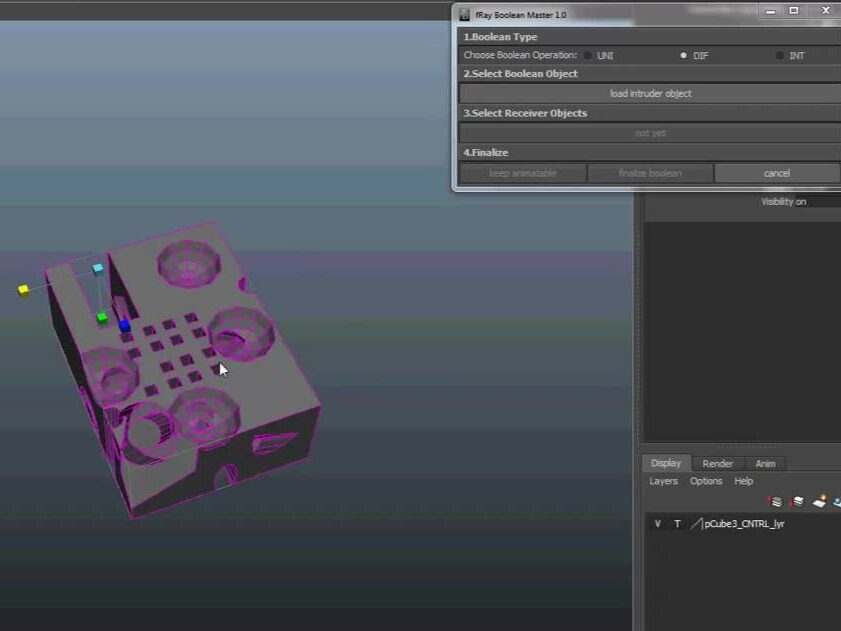The height and width of the screenshot is (631, 841).
Task: Click the fRay Boolean Master window icon
Action: tap(465, 15)
